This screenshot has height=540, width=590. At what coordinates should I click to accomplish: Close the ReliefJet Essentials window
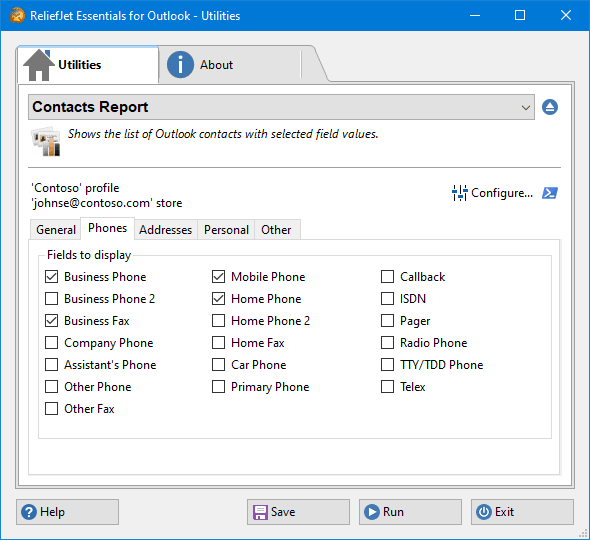click(566, 15)
